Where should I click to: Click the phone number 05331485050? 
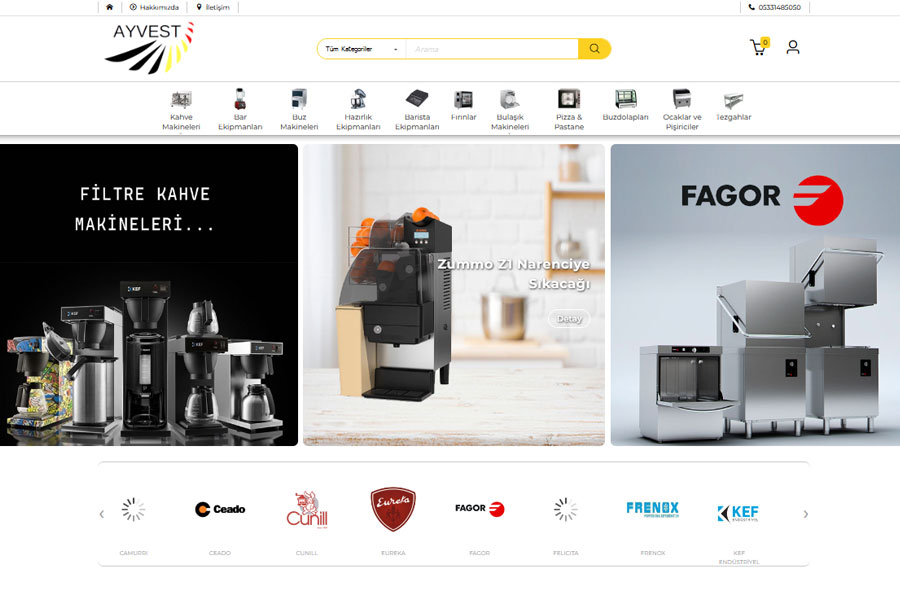pyautogui.click(x=775, y=7)
